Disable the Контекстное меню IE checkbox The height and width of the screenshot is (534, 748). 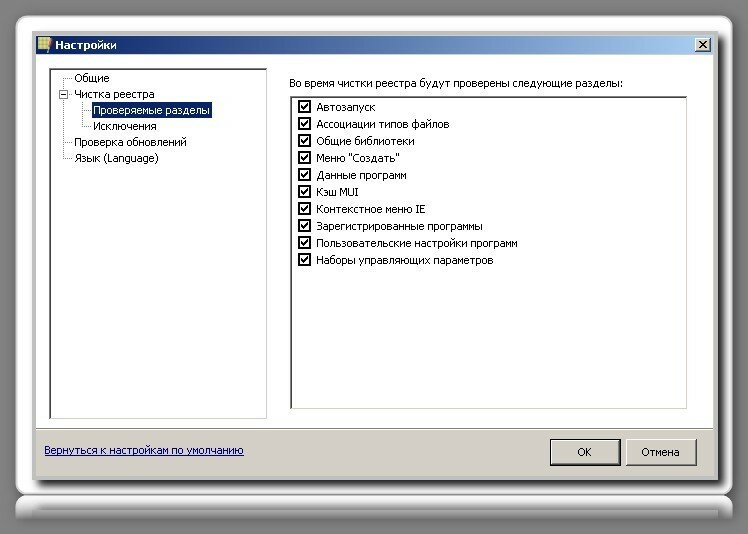[304, 209]
